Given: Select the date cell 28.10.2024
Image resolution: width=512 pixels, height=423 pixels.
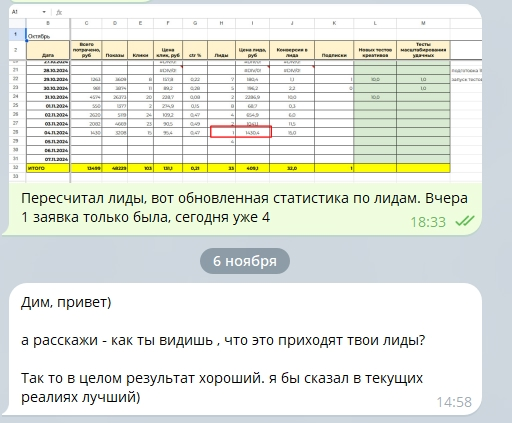Looking at the screenshot, I should coord(48,70).
